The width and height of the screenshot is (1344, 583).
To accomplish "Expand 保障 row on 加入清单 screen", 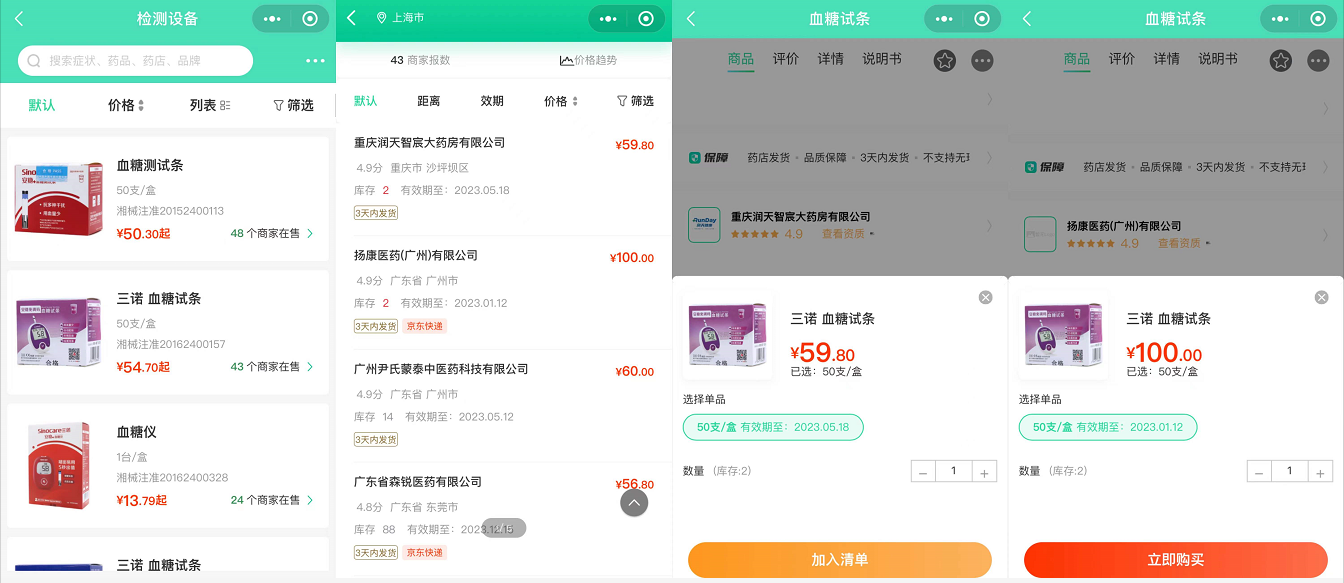I will [840, 157].
